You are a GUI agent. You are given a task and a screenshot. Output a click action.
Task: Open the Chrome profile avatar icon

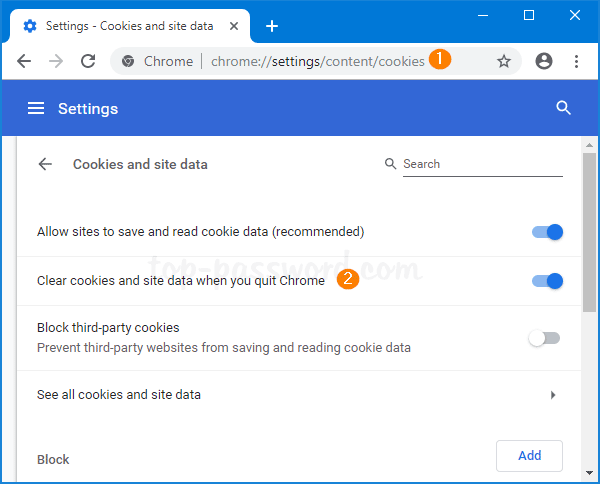tap(544, 61)
